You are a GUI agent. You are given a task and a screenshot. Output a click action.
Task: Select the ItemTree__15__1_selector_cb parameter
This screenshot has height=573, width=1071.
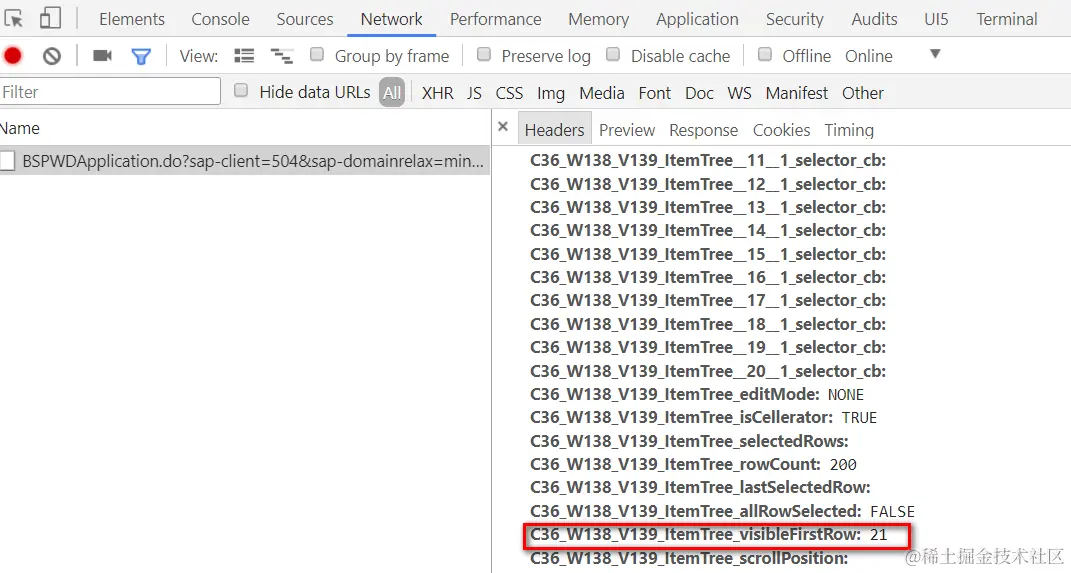[x=708, y=254]
